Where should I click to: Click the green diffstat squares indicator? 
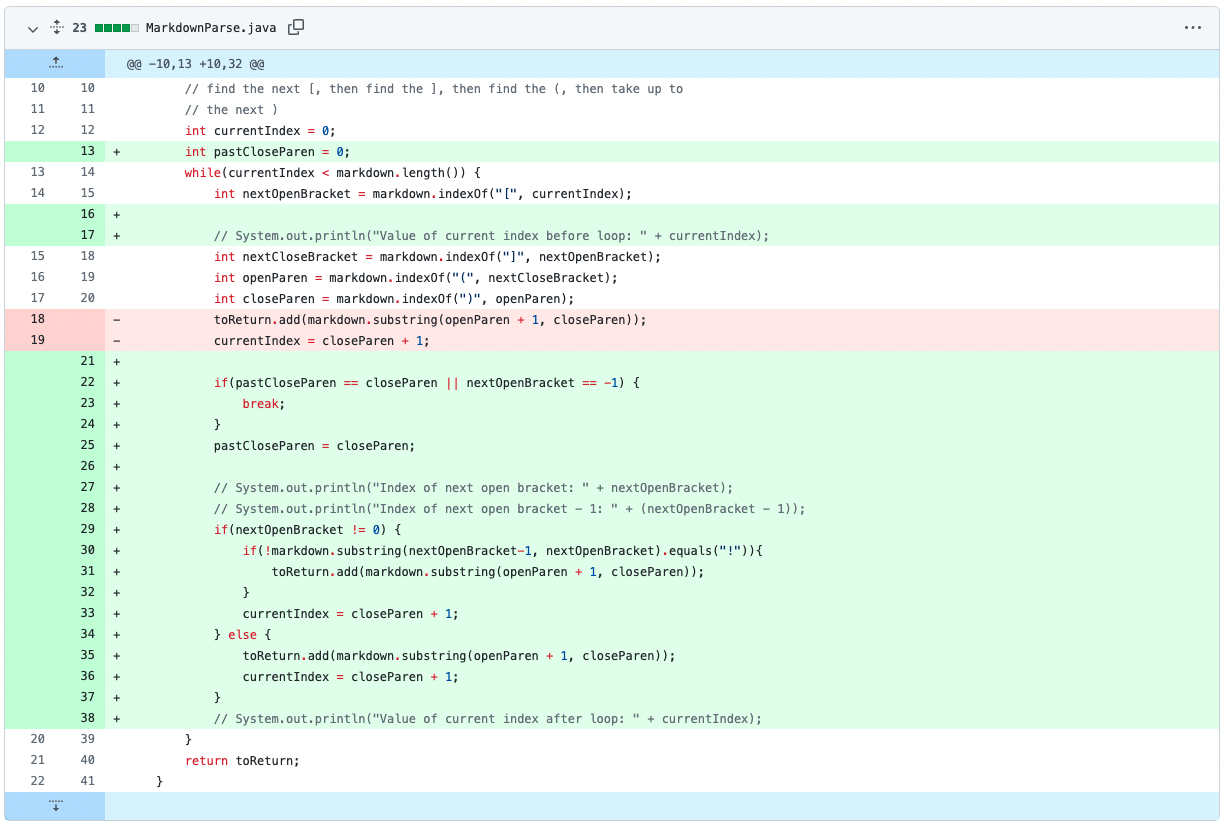coord(117,28)
